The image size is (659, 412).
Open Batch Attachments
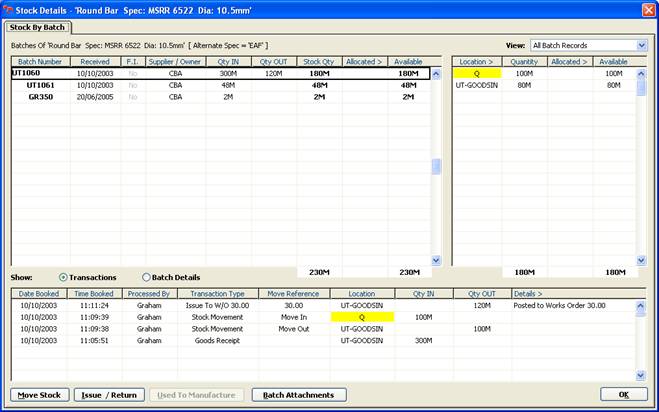click(x=298, y=395)
